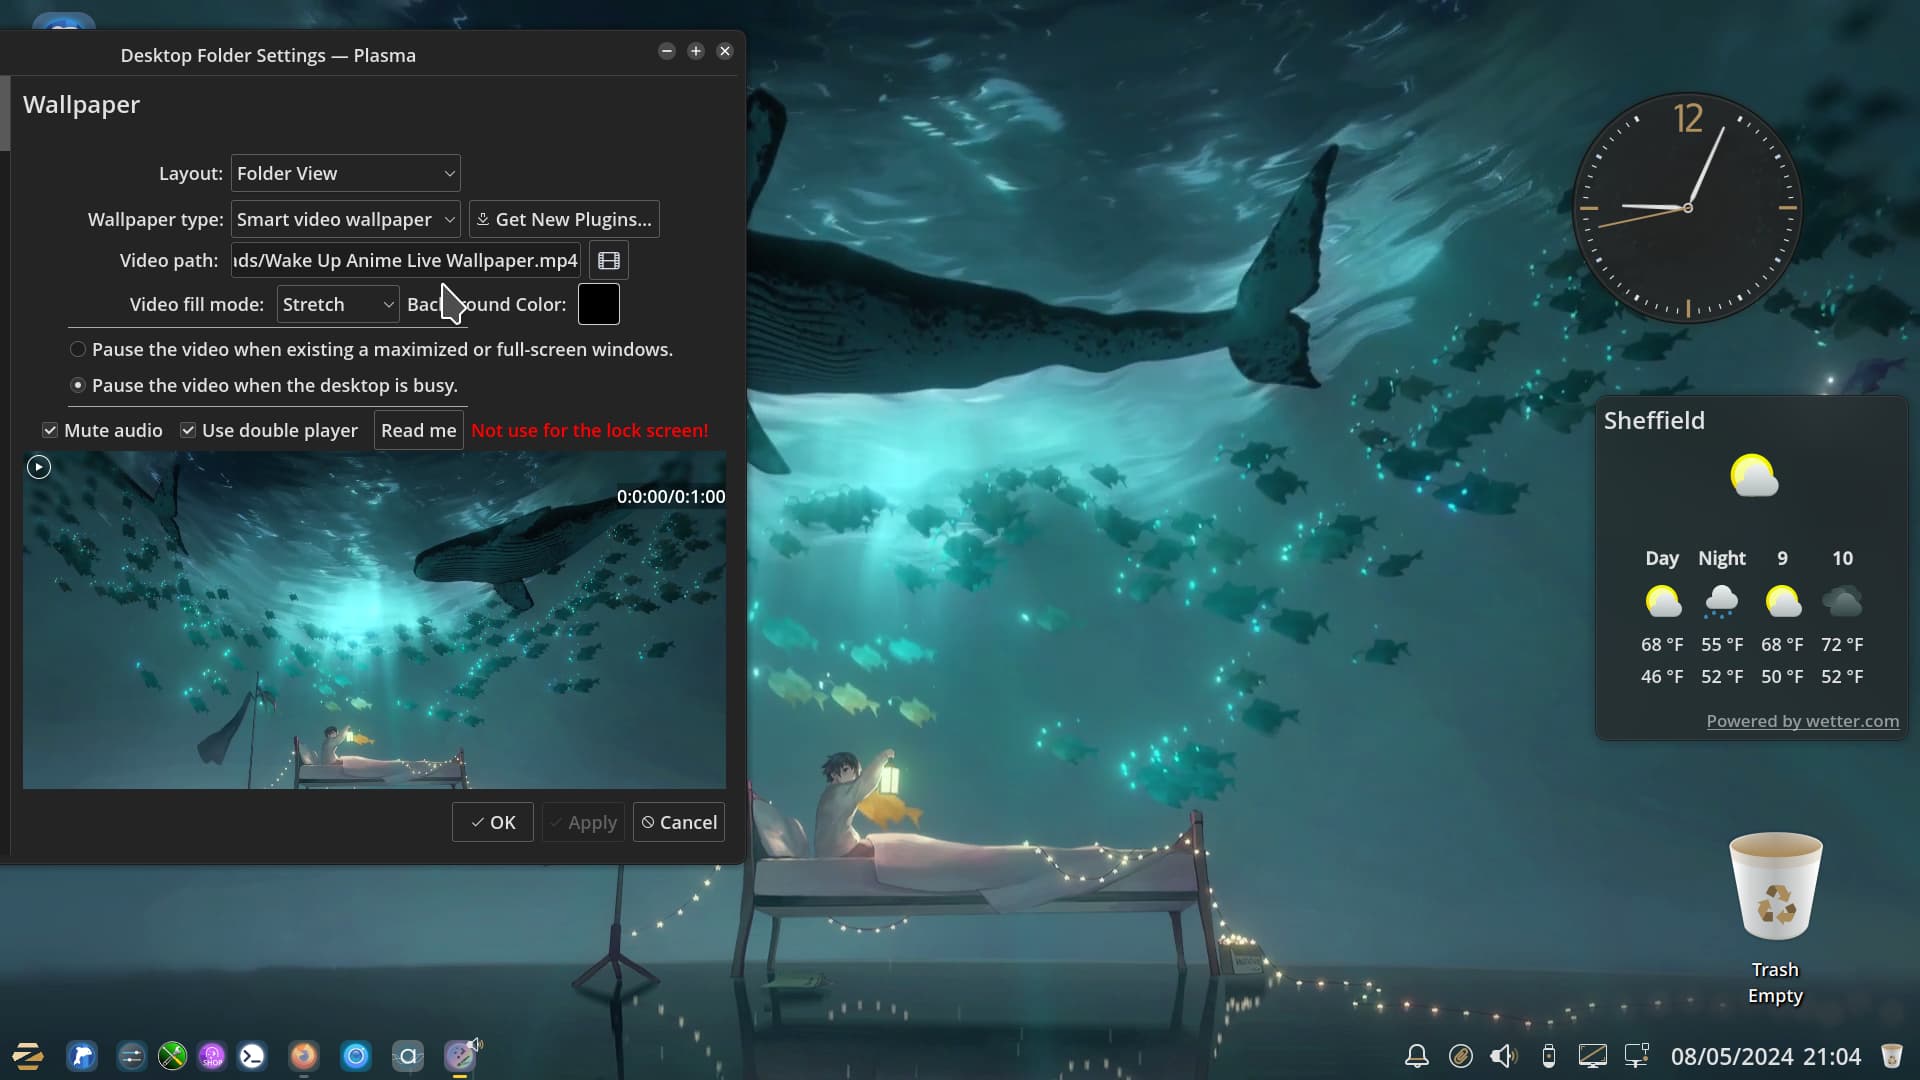Click Get New Plugins button

[x=564, y=219]
